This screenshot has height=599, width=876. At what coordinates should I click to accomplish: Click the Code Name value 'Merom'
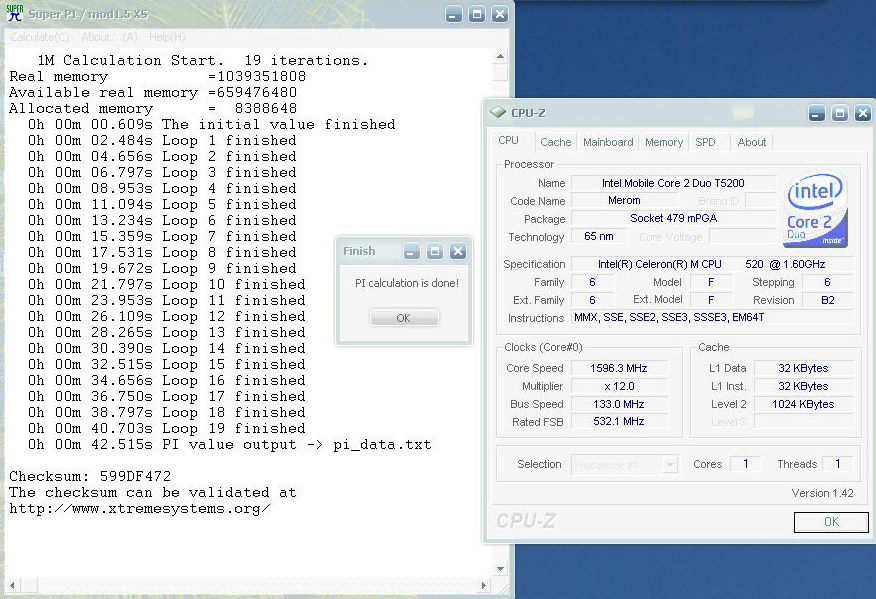click(624, 200)
